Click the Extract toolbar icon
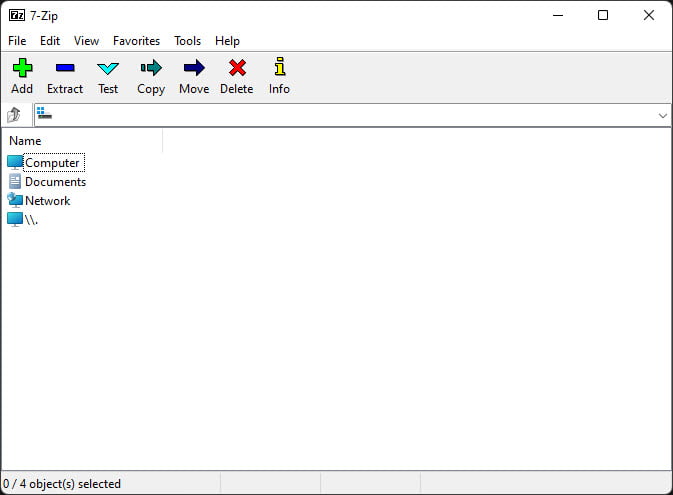This screenshot has height=495, width=673. 65,68
